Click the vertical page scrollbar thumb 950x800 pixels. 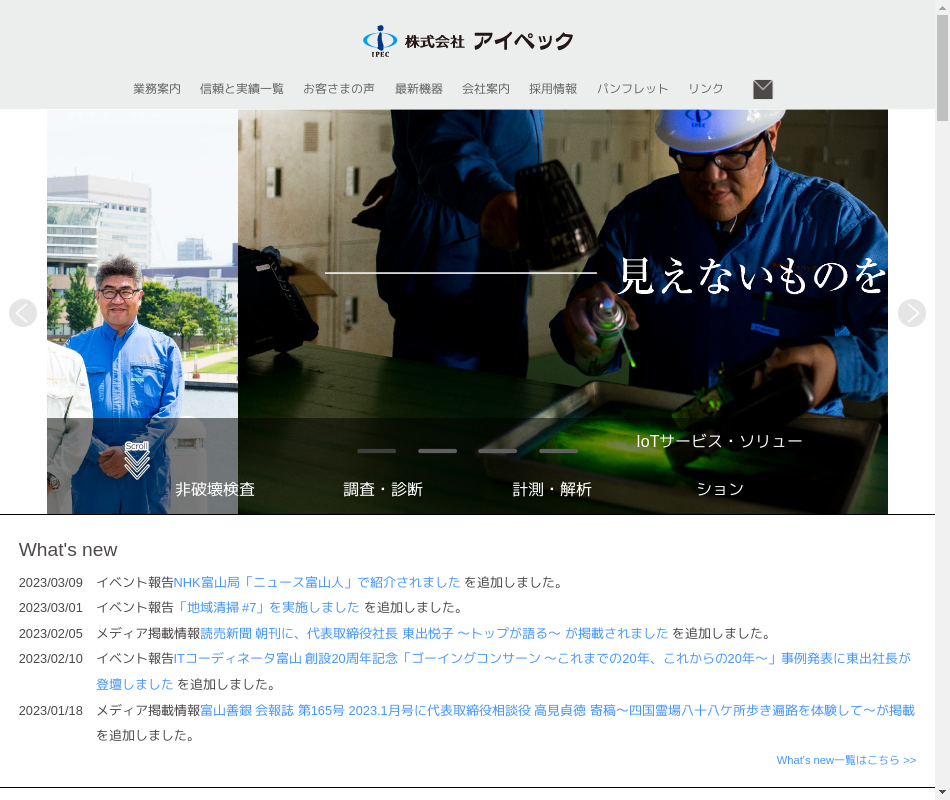942,60
